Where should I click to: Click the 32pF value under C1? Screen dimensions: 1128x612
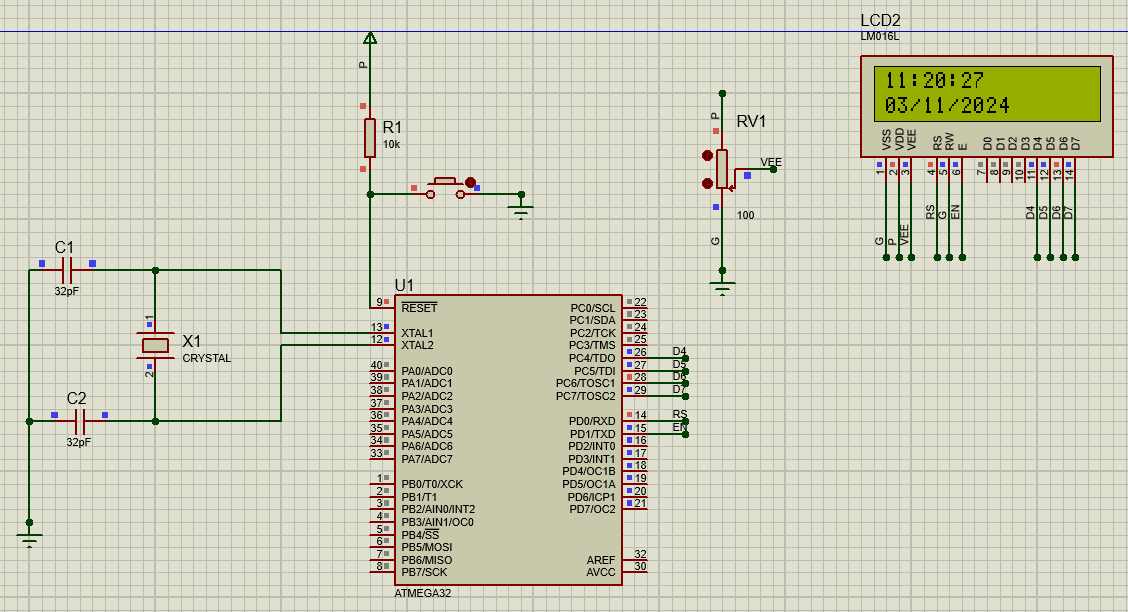point(67,291)
